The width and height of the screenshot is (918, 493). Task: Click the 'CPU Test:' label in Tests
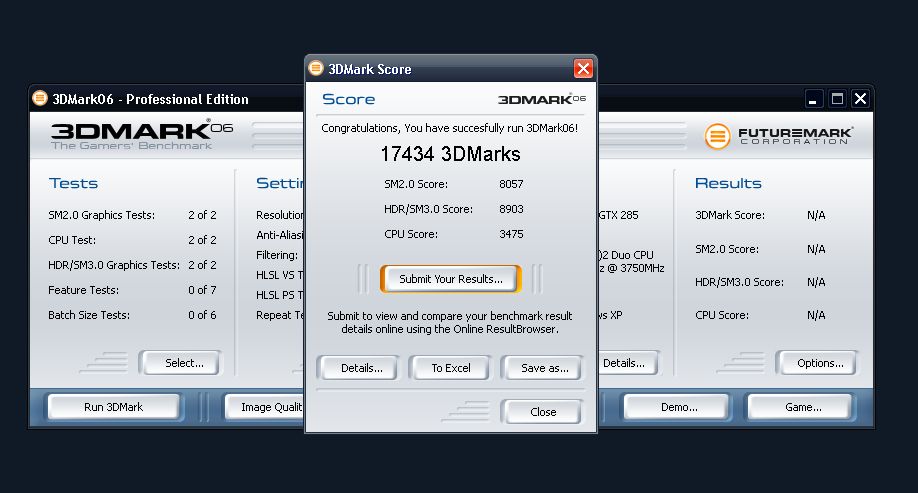tap(72, 240)
